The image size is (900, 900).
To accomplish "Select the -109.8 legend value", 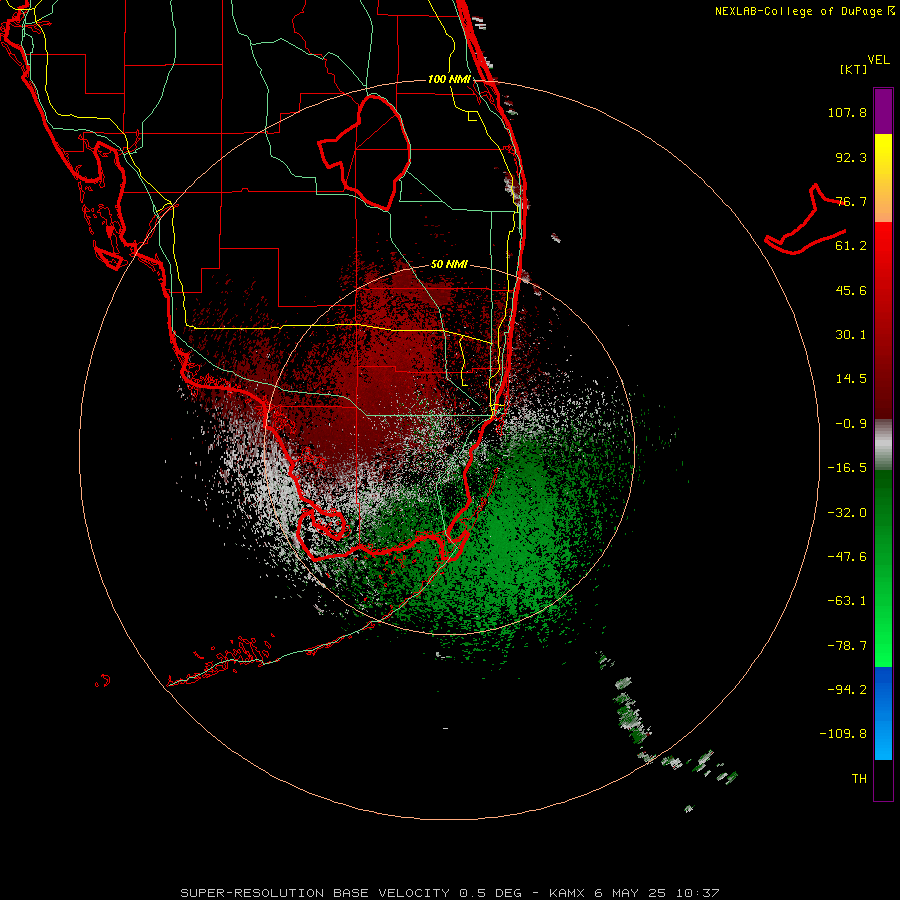I will click(x=843, y=734).
